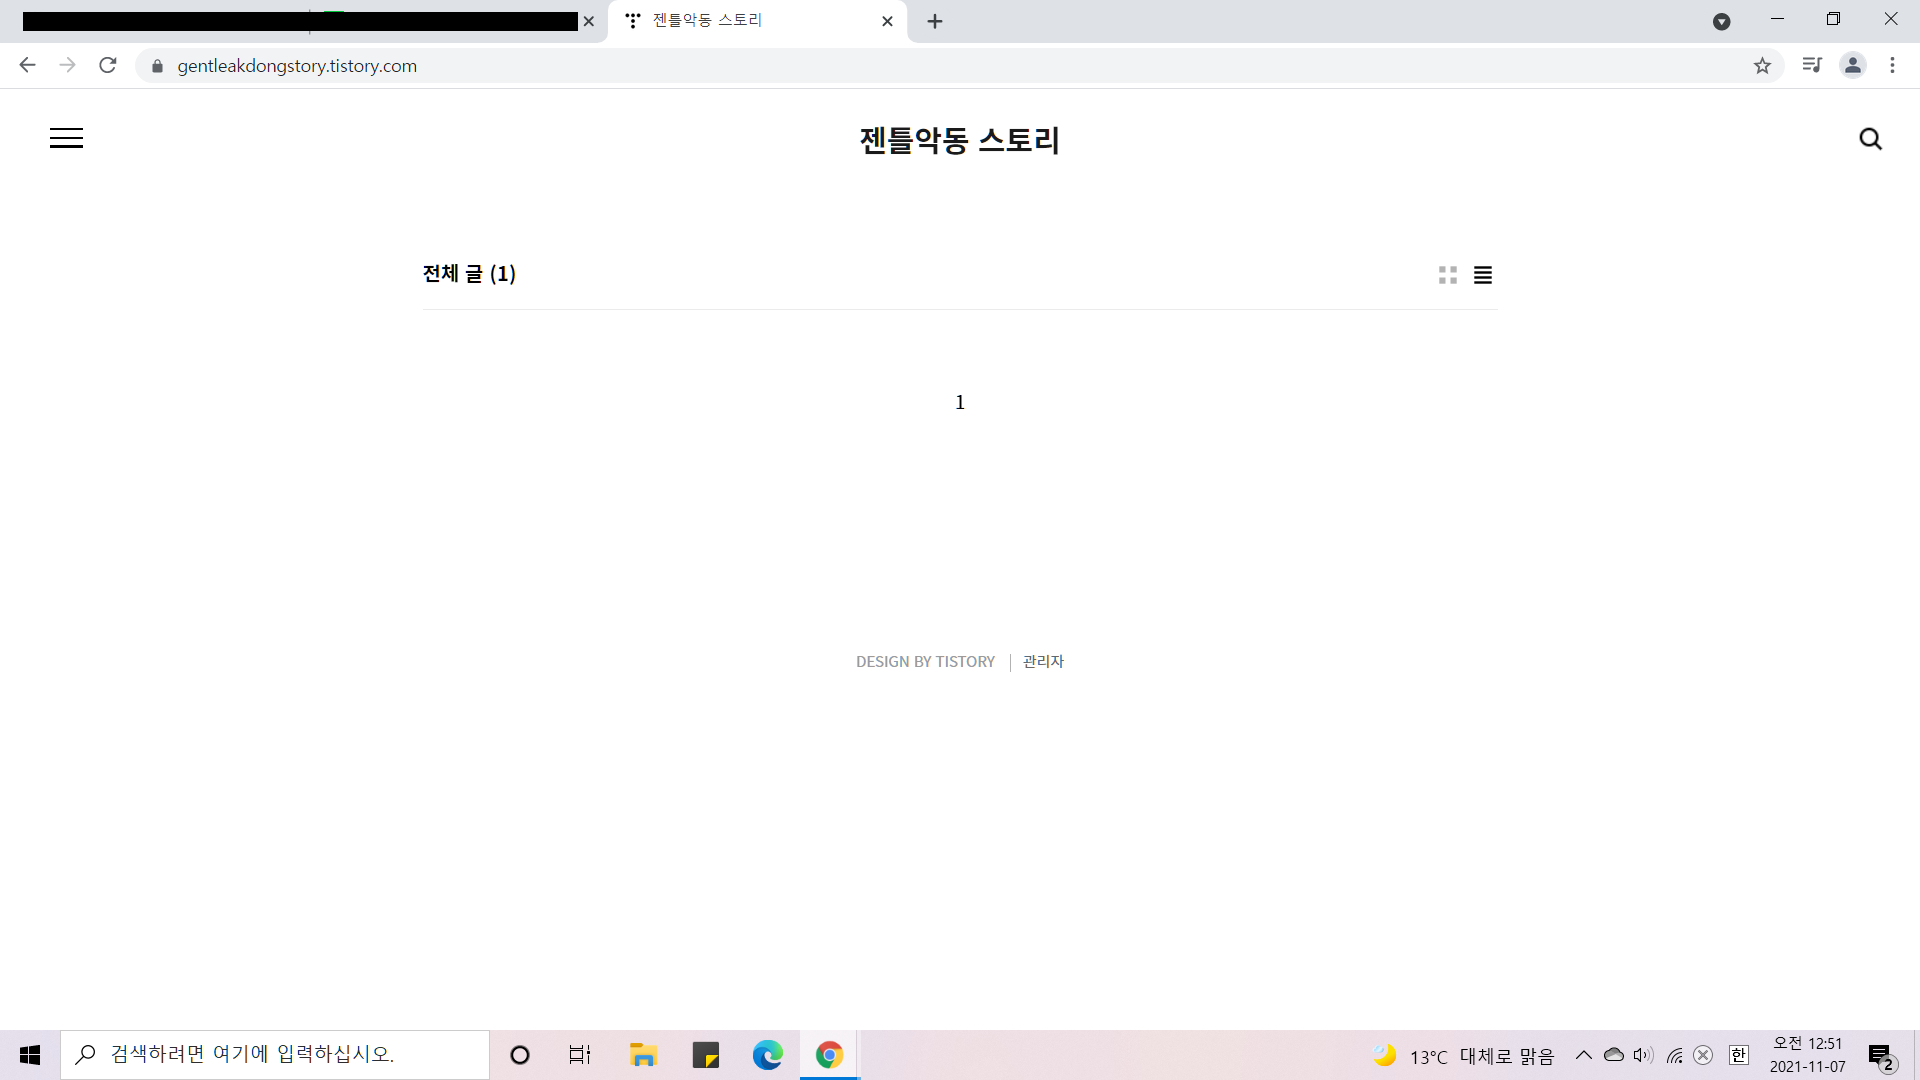Viewport: 1920px width, 1080px height.
Task: Reload the current page
Action: (x=108, y=65)
